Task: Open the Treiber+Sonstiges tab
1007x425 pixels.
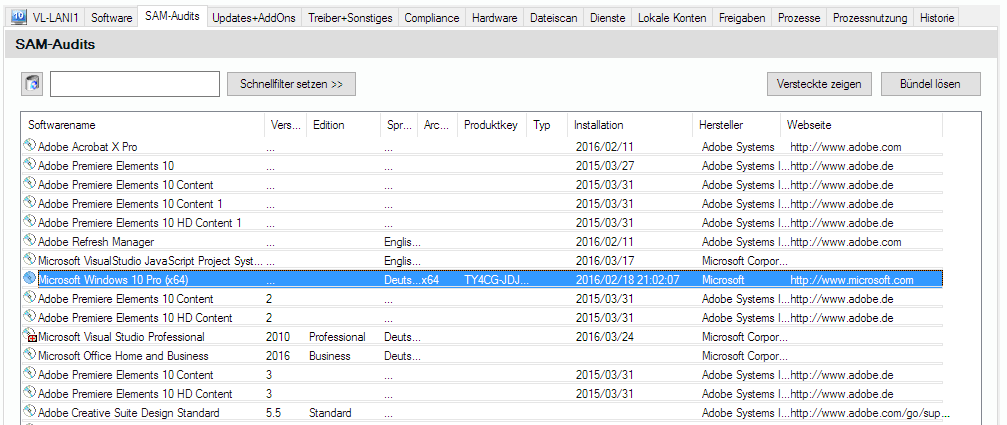Action: tap(349, 17)
